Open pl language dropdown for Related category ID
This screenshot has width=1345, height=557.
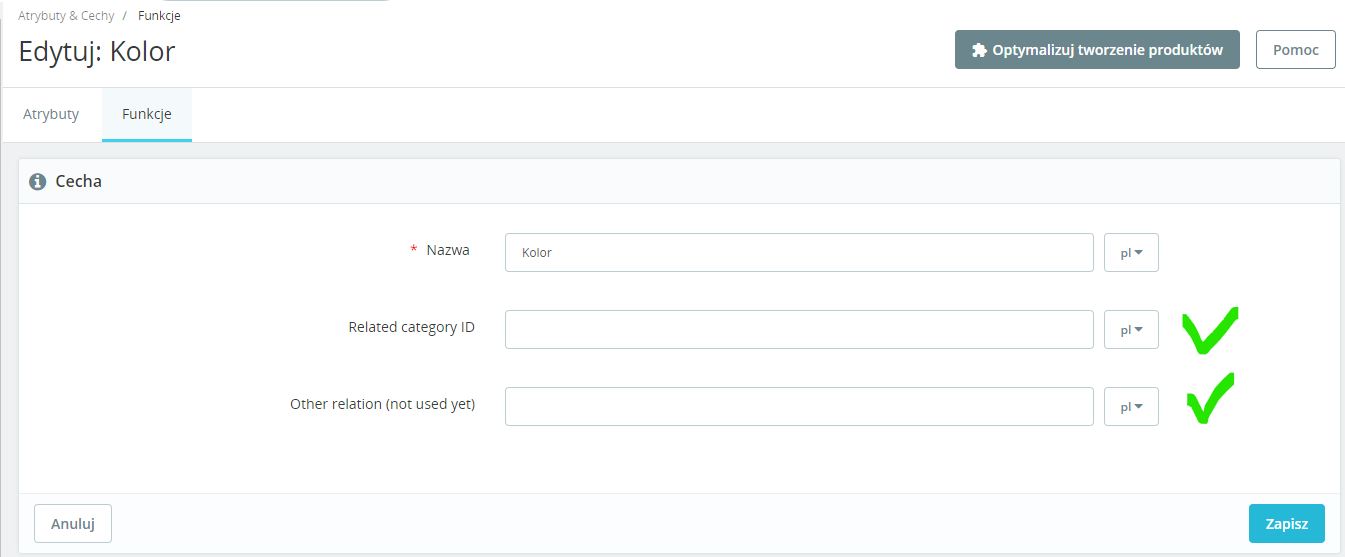point(1131,330)
